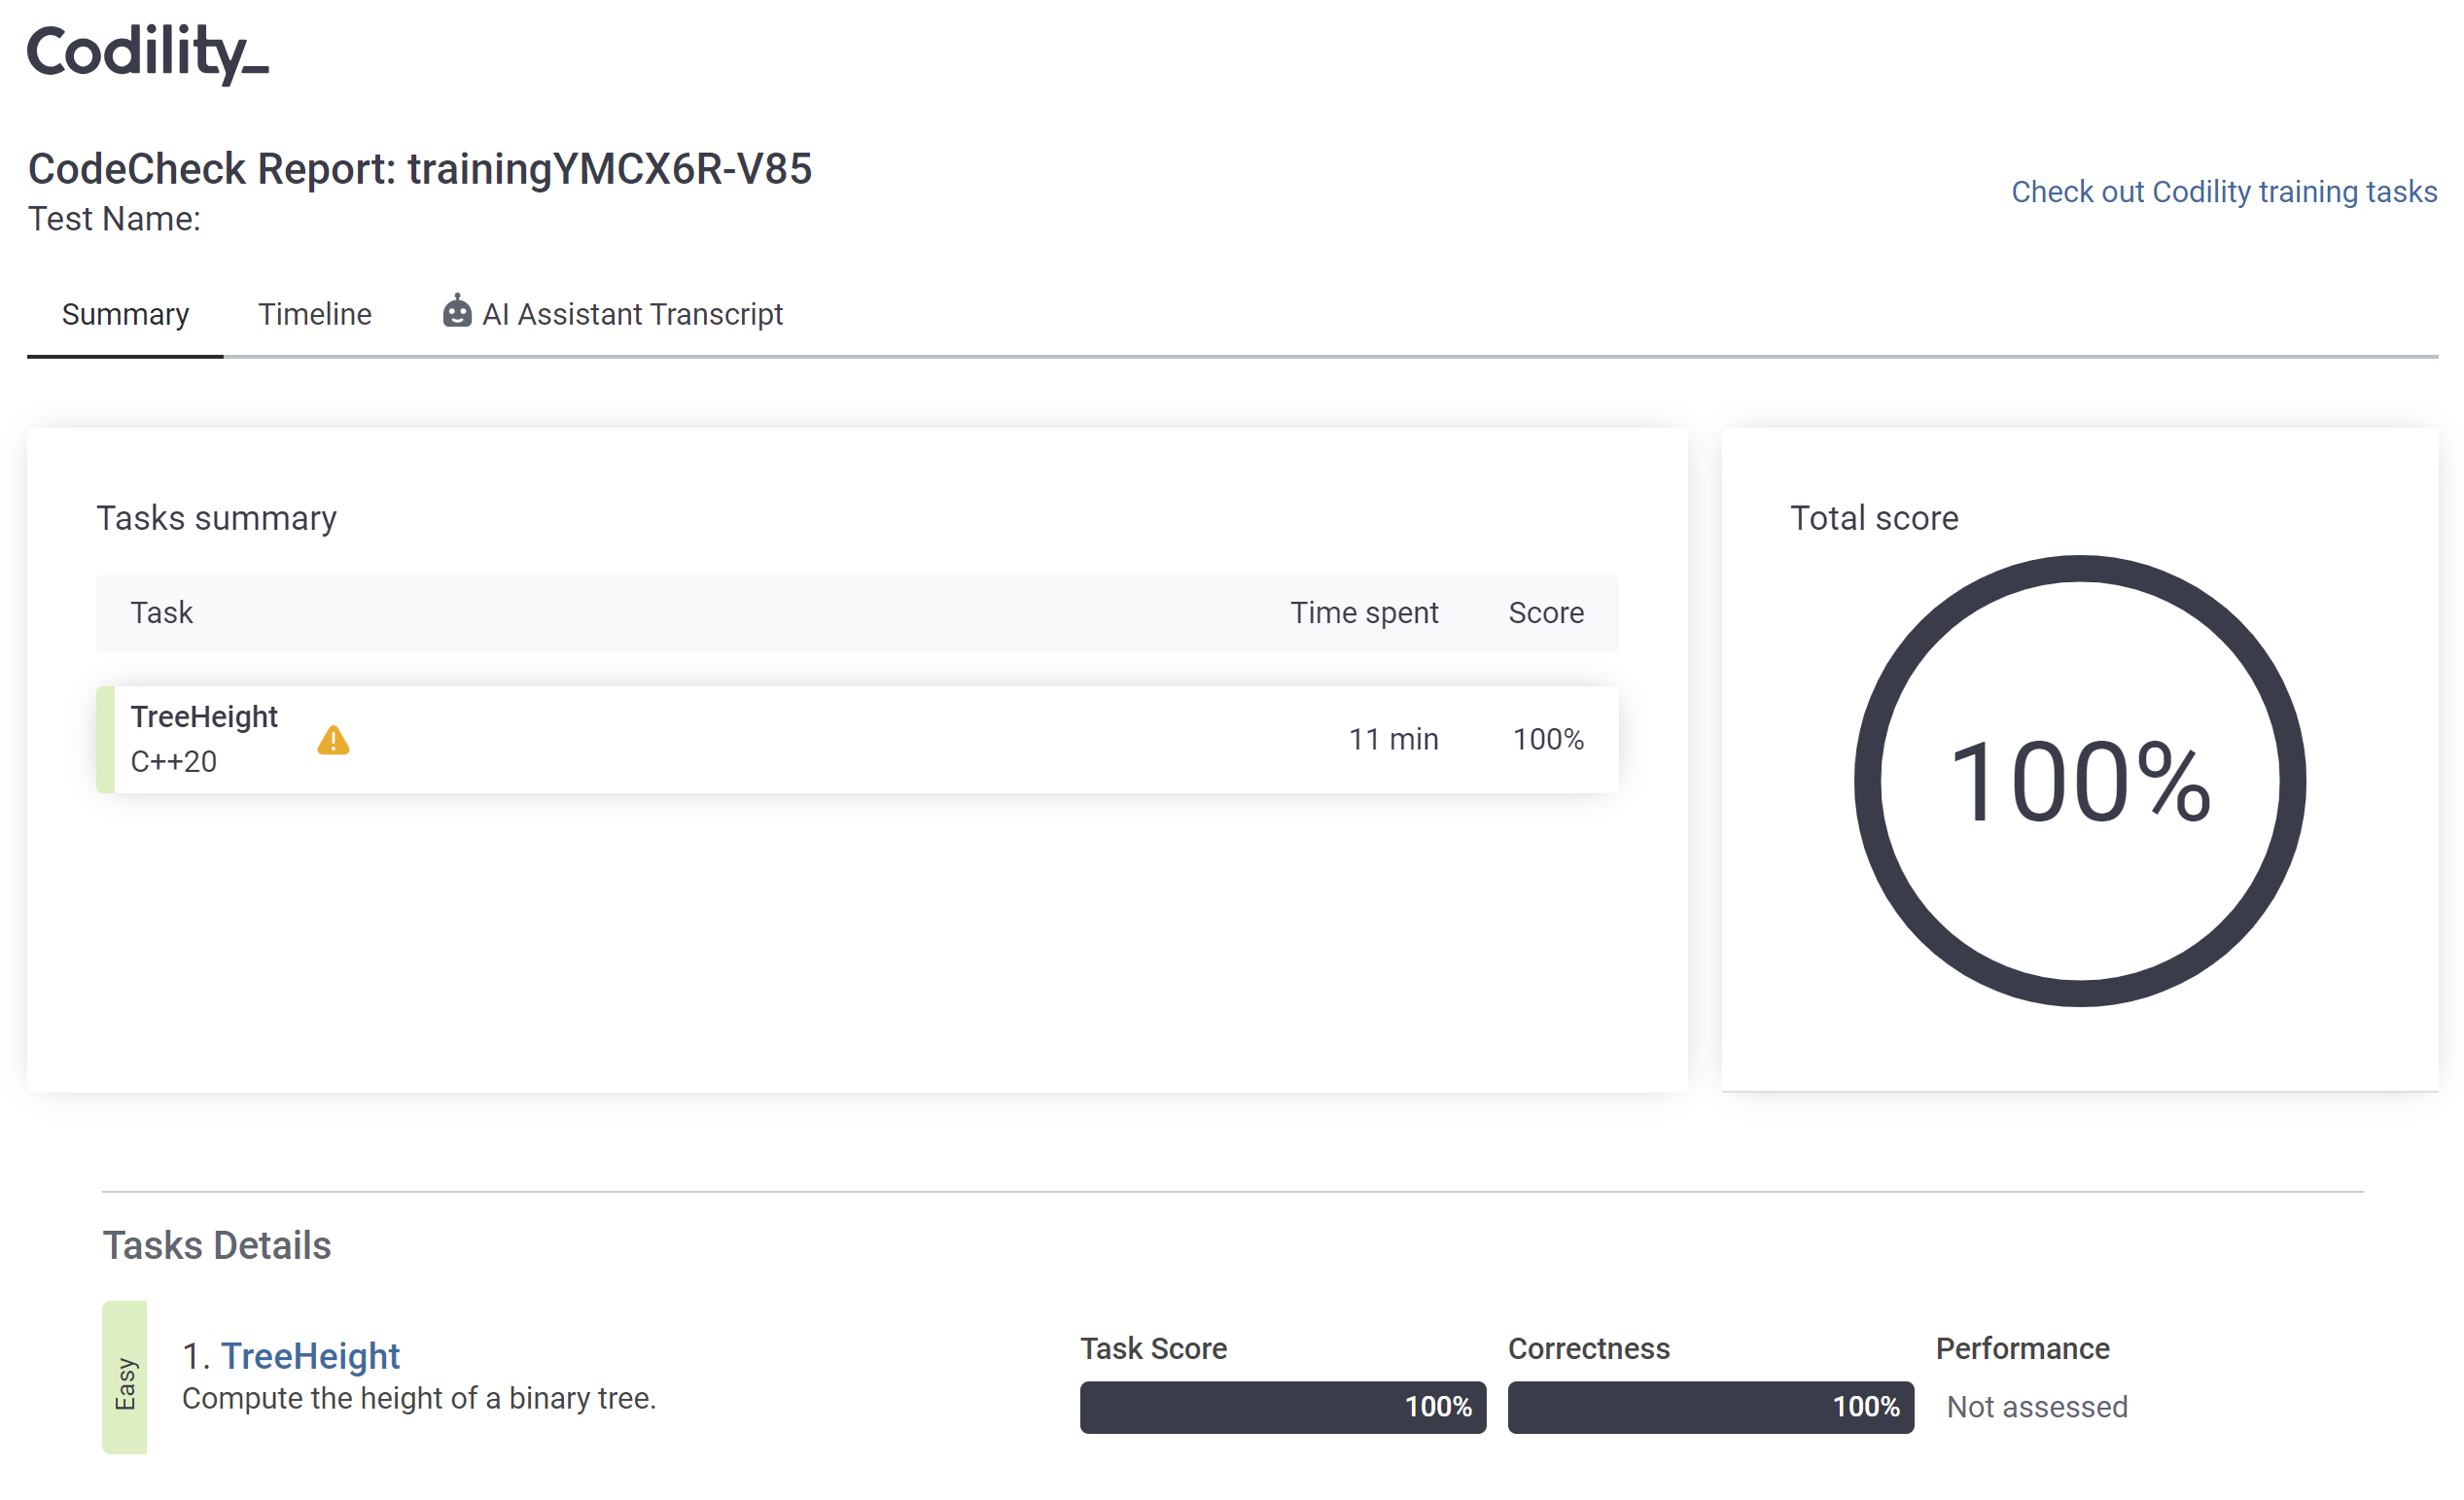Open Check out Codility training tasks link
This screenshot has height=1500, width=2464.
[2223, 192]
